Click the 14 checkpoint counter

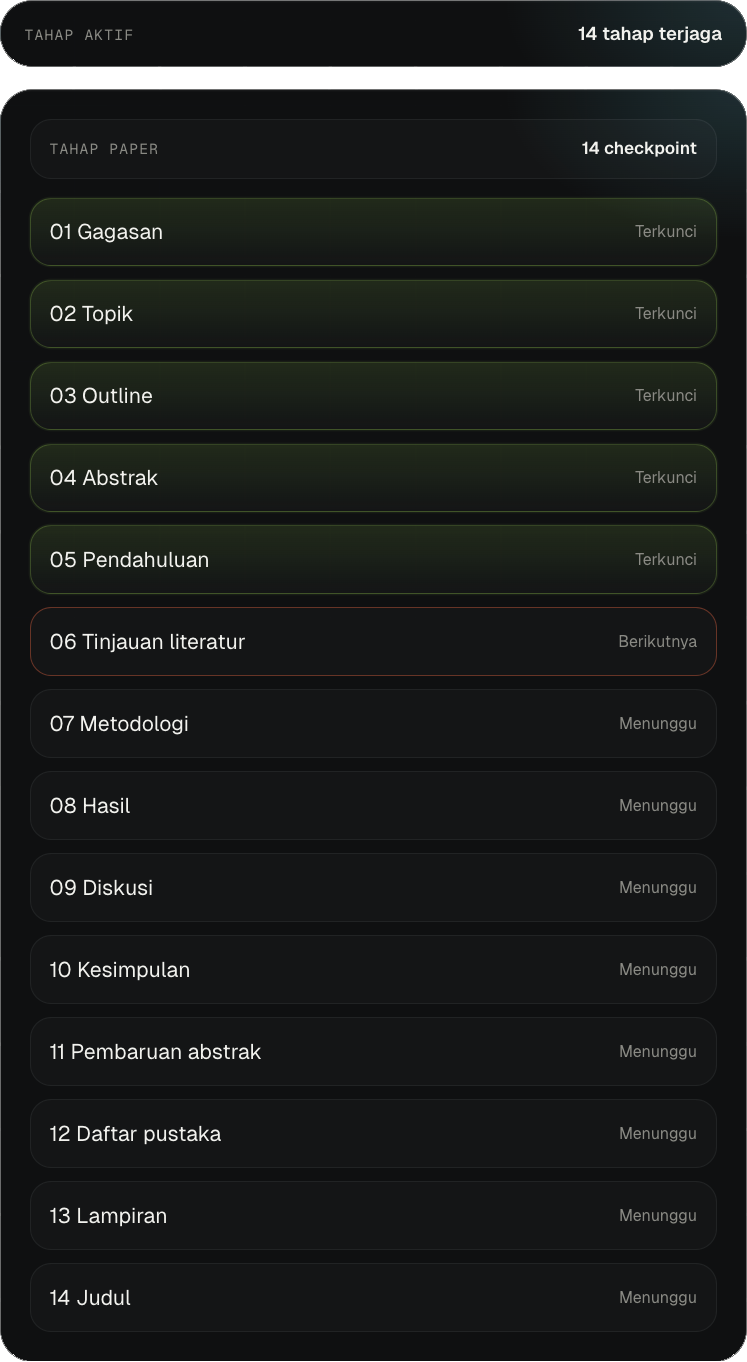639,148
